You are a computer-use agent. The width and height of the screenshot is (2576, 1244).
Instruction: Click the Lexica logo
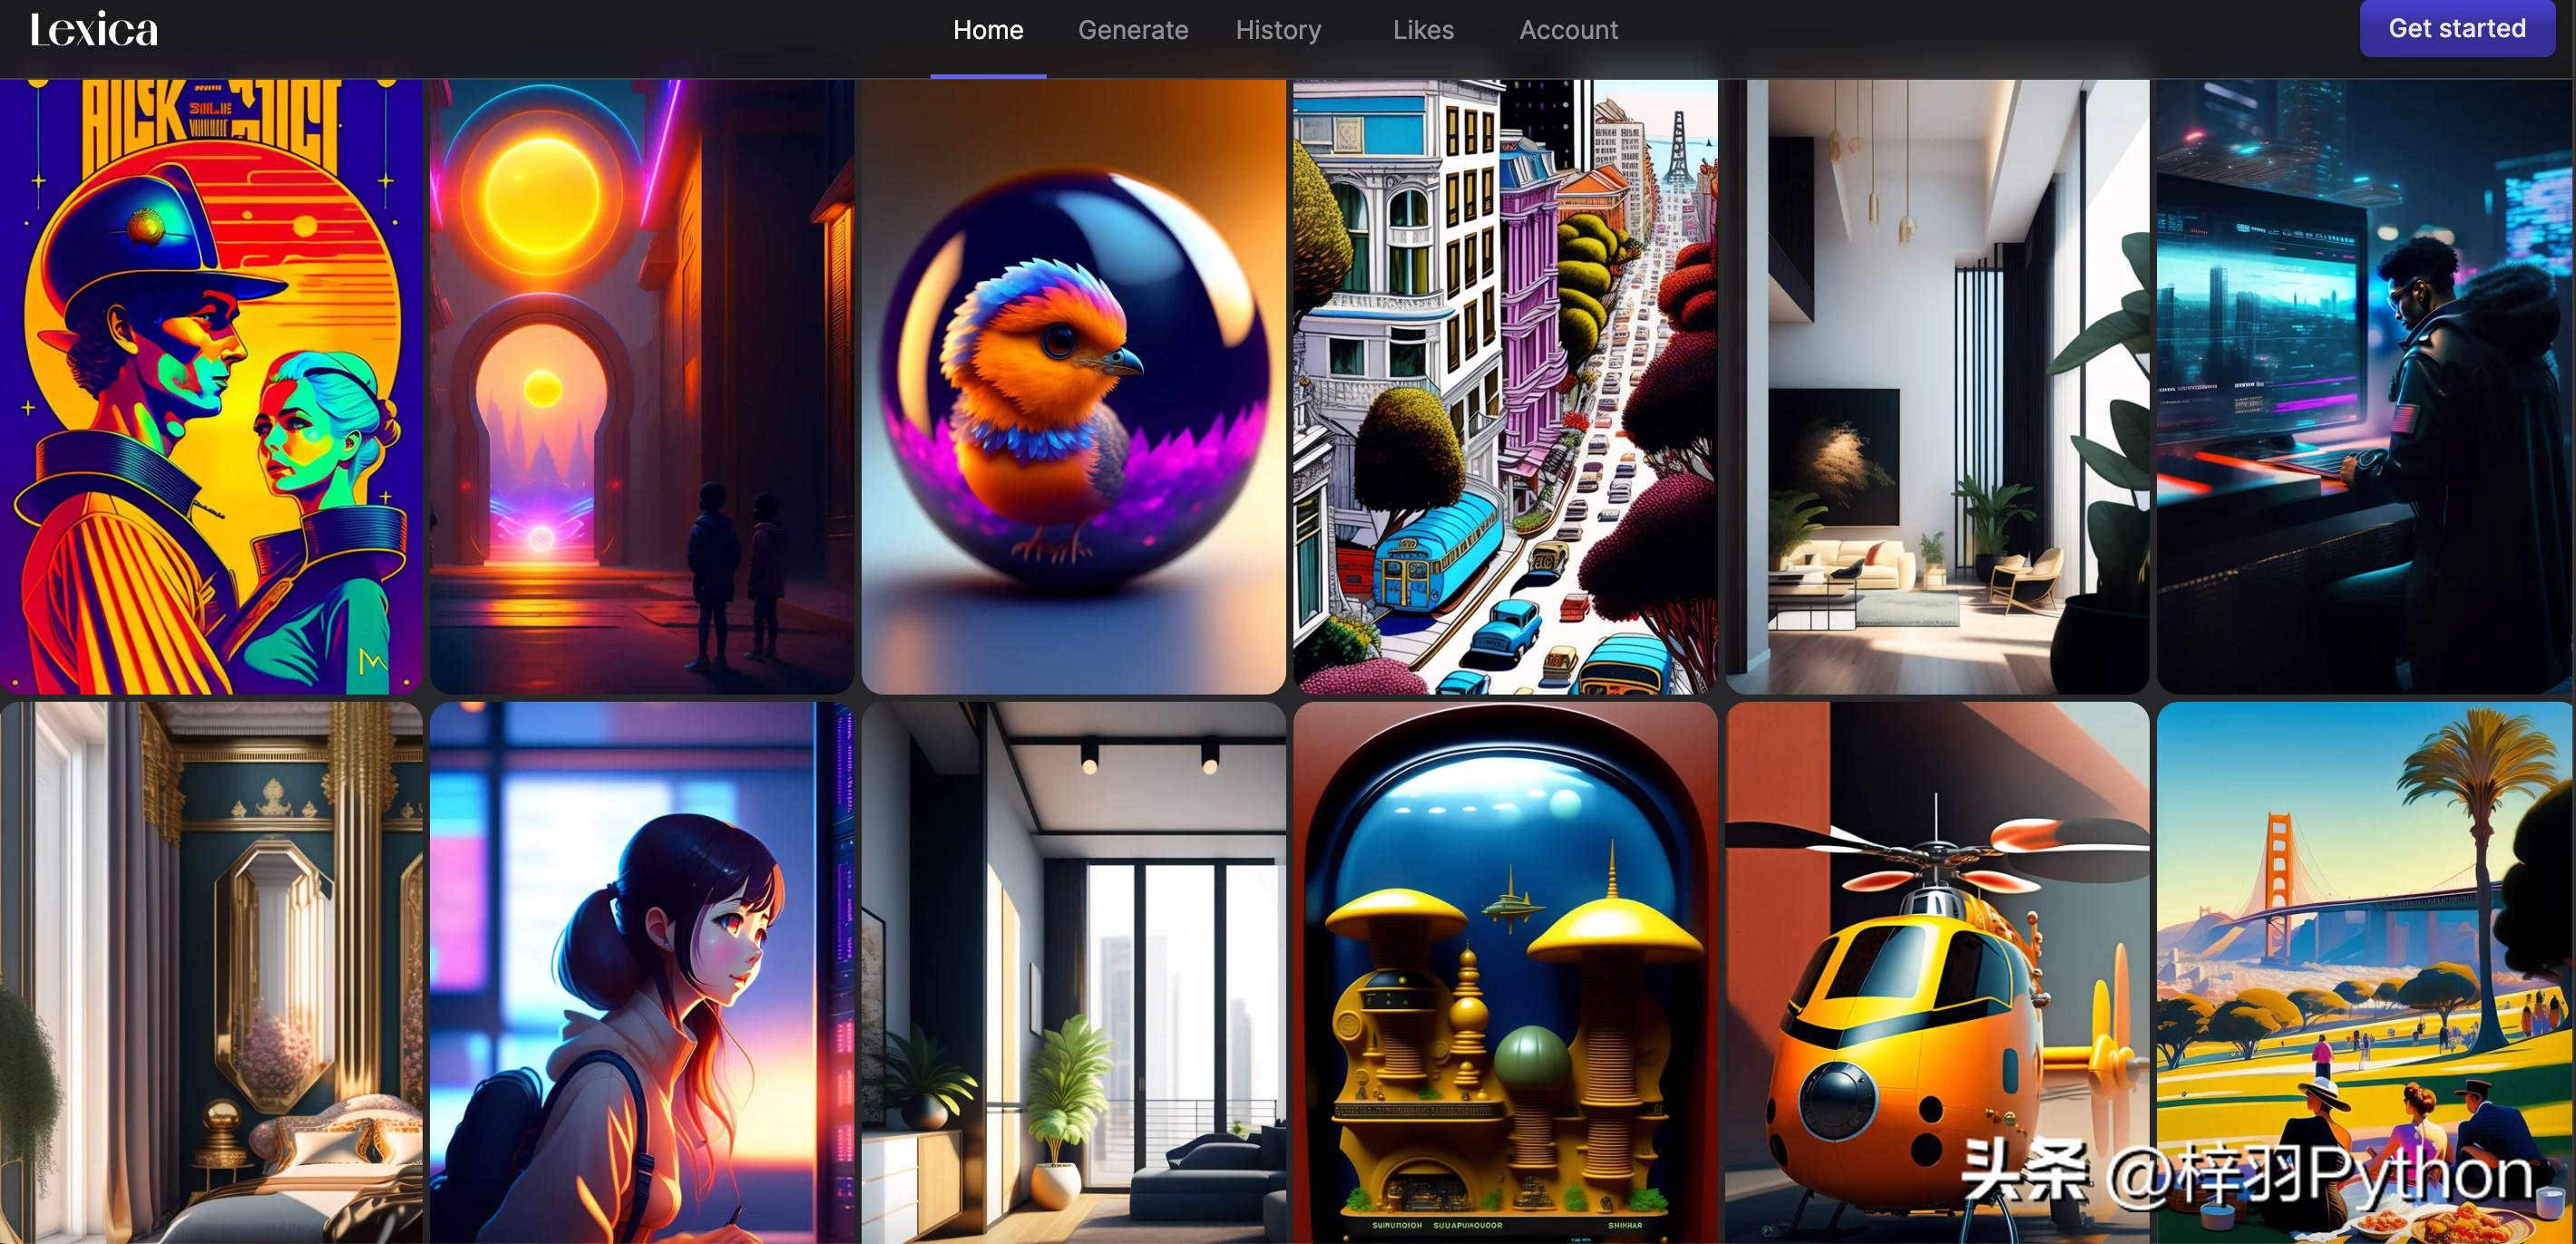pyautogui.click(x=94, y=30)
